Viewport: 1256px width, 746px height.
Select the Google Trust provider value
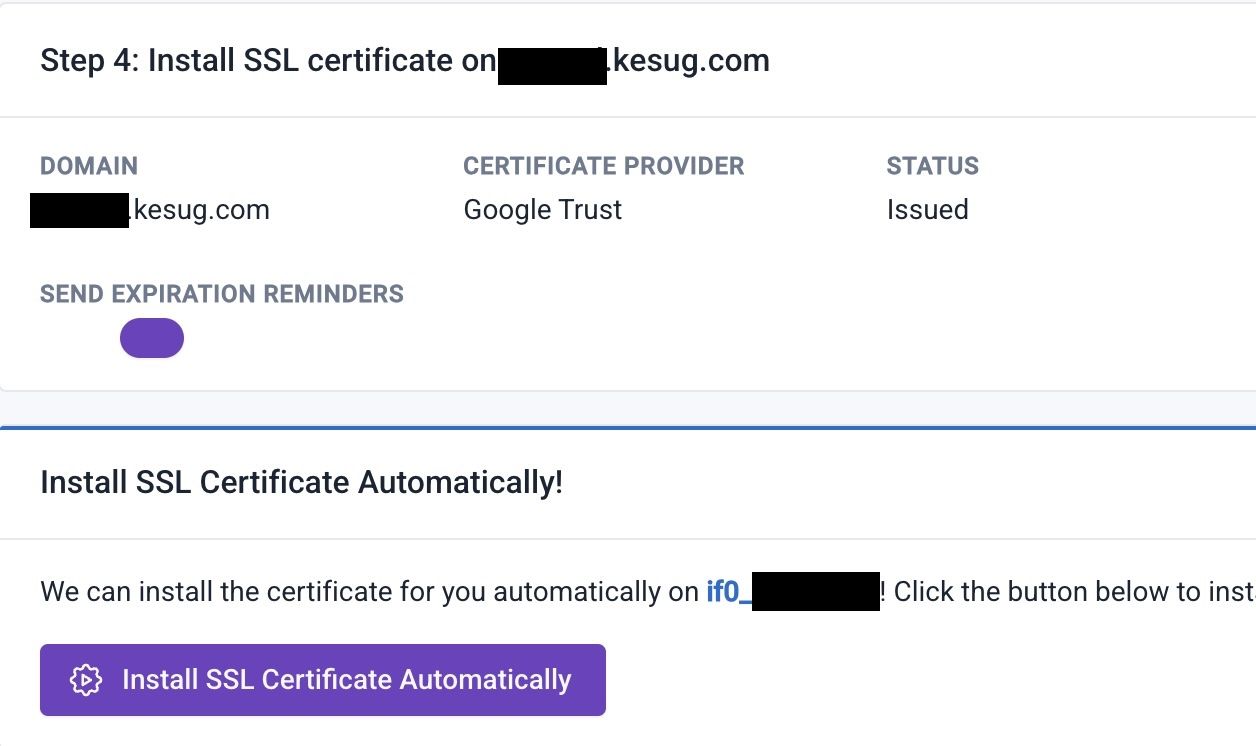[x=542, y=210]
